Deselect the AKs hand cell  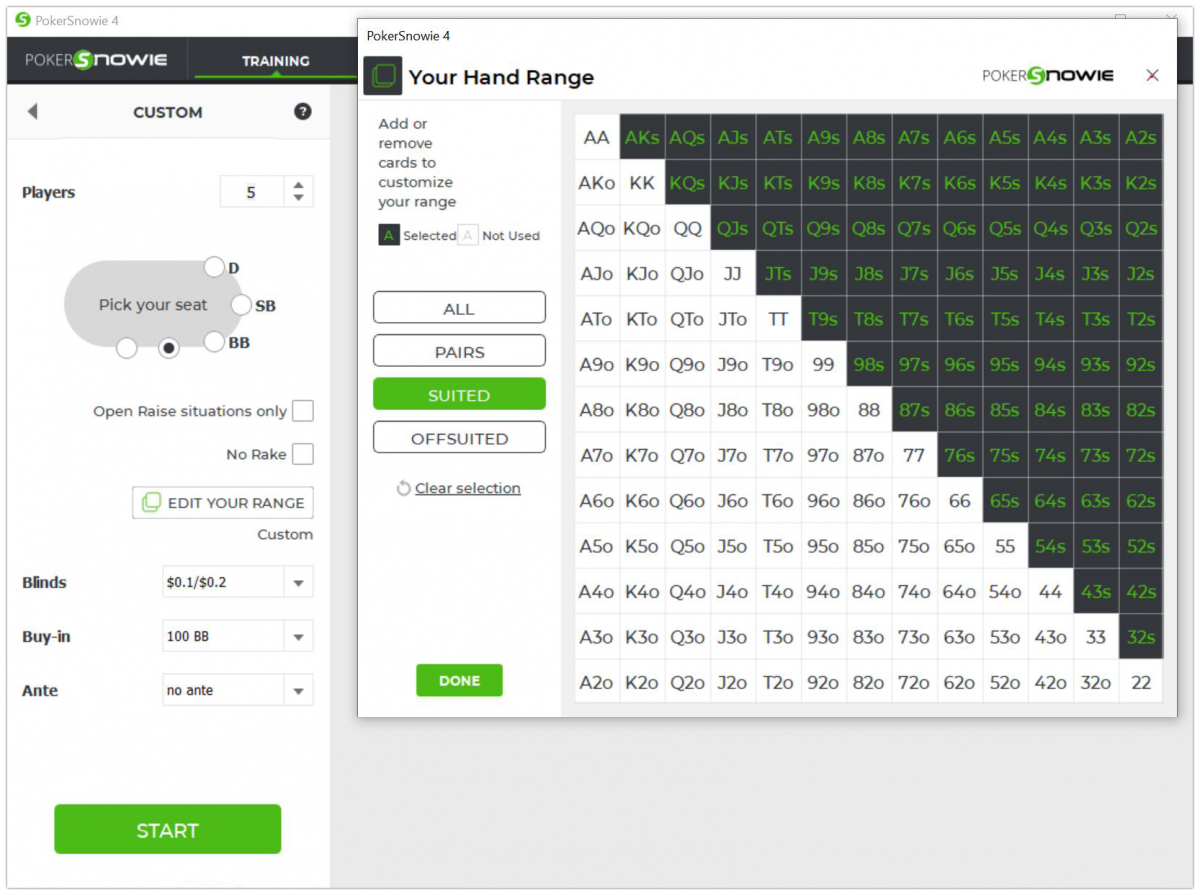tap(642, 137)
